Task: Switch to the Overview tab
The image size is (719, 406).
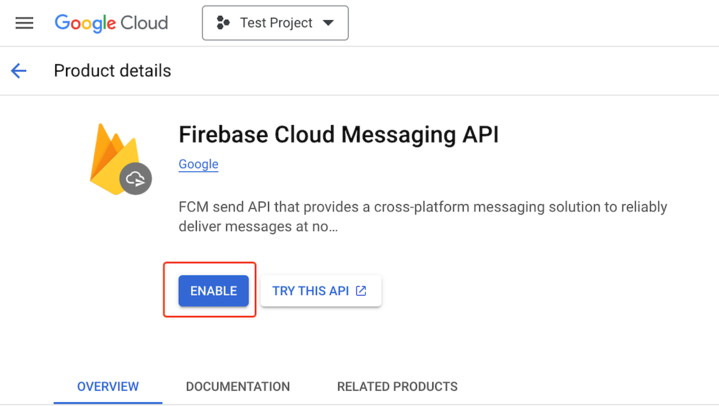Action: (x=108, y=386)
